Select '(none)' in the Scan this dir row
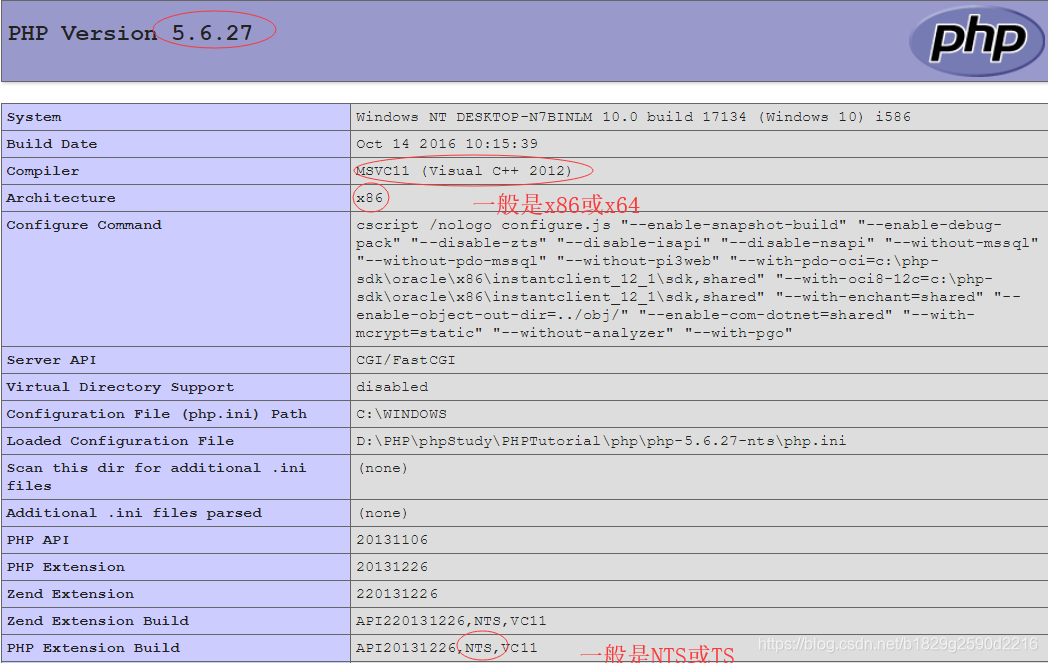The height and width of the screenshot is (663, 1048). [383, 468]
